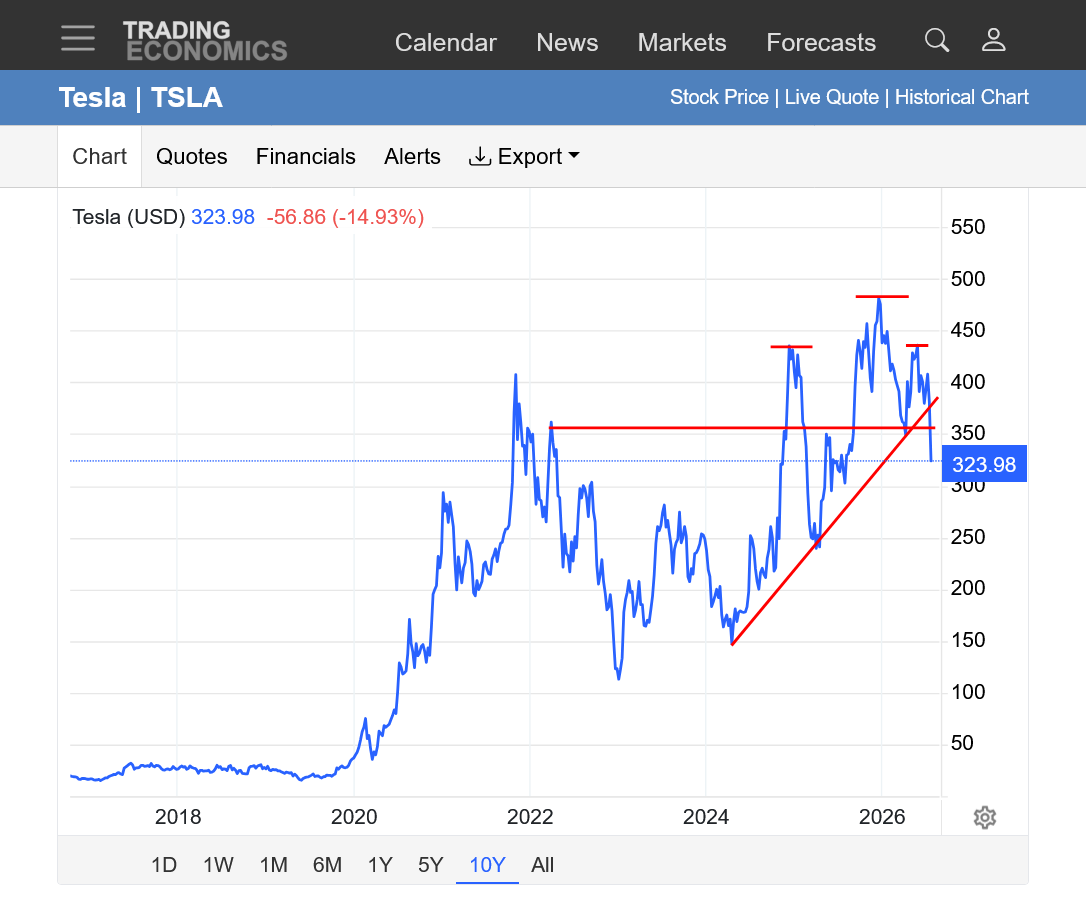Viewport: 1086px width, 901px height.
Task: Switch to the Quotes tab
Action: pos(191,157)
